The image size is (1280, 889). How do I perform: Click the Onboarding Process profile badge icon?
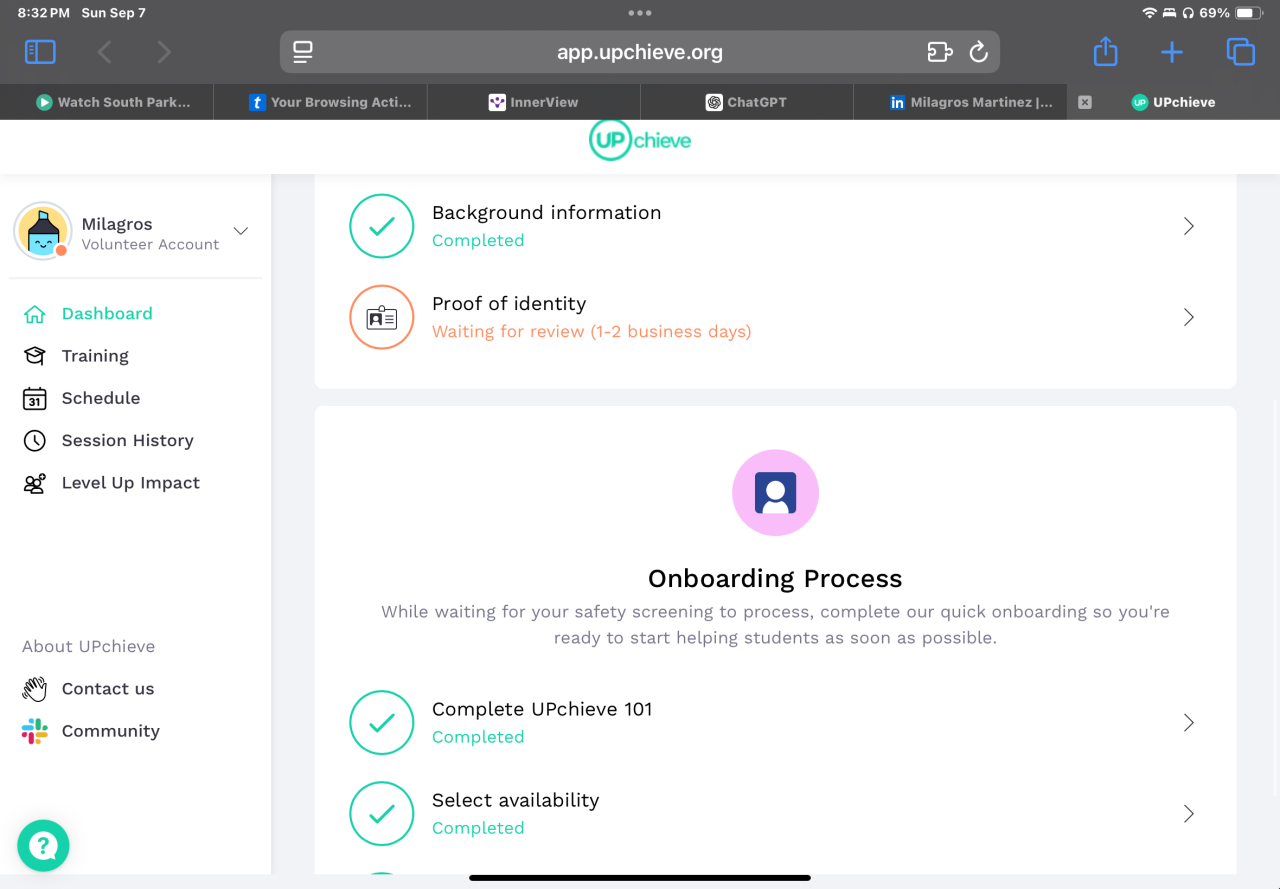click(775, 493)
